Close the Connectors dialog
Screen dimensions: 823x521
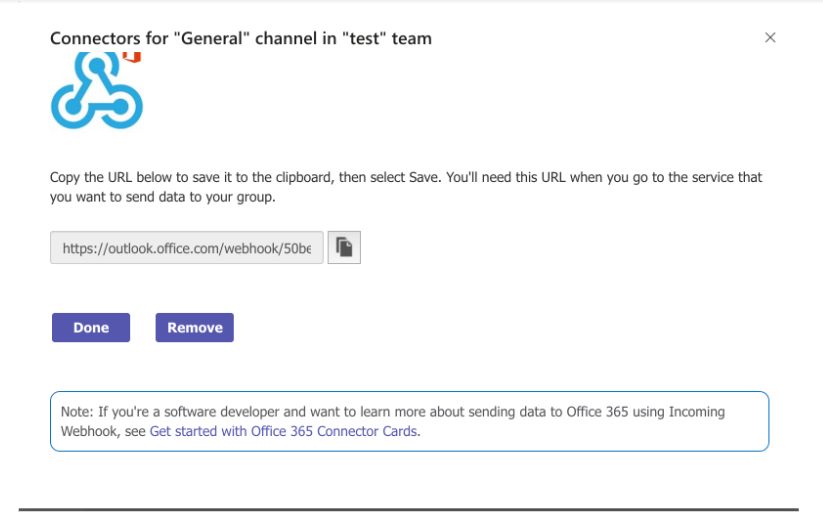point(769,38)
